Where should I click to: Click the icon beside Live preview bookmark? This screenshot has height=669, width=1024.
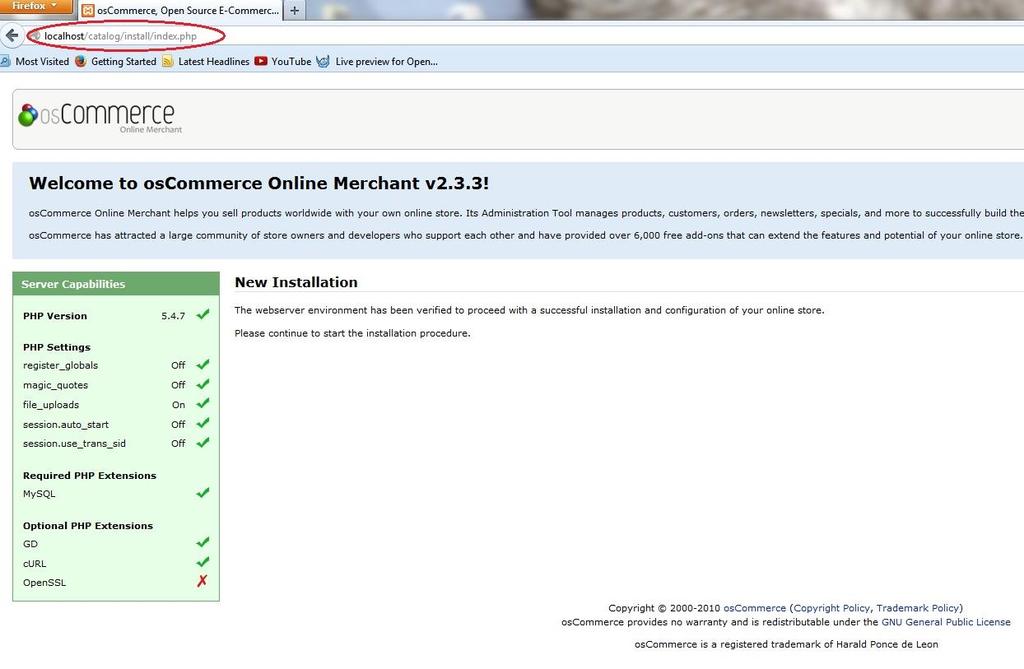click(x=323, y=61)
